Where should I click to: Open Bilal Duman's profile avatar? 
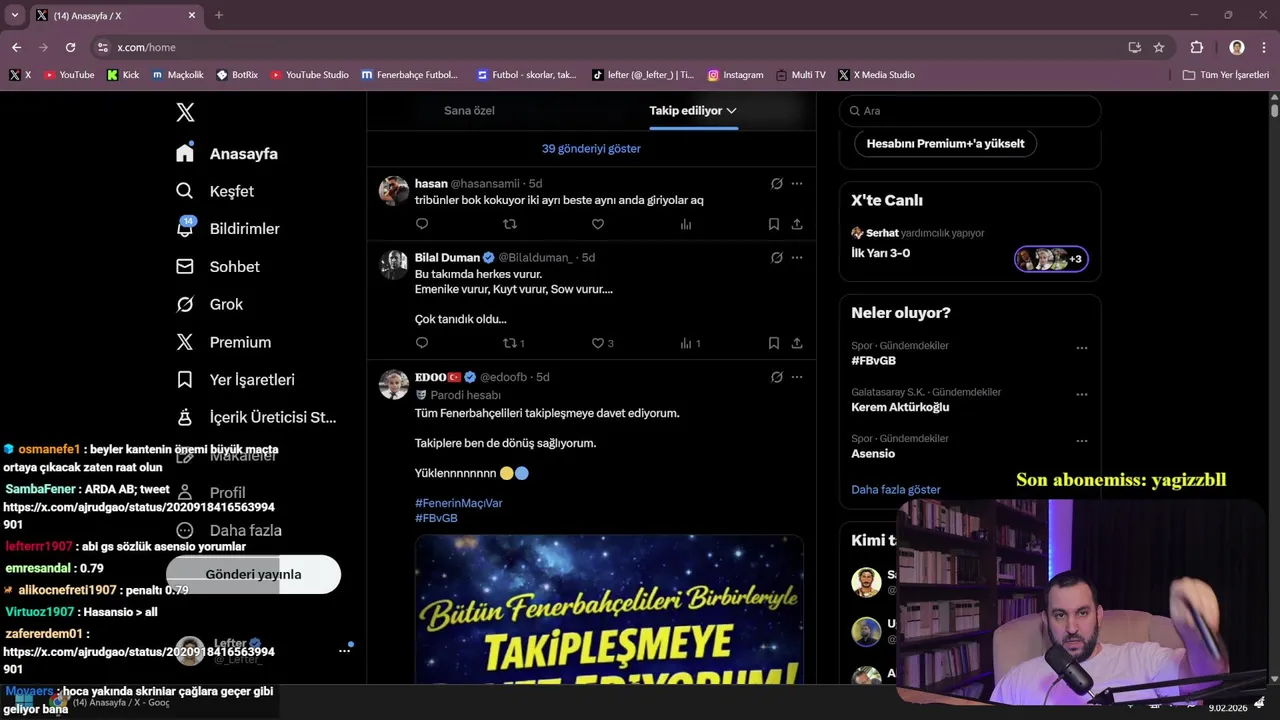394,265
